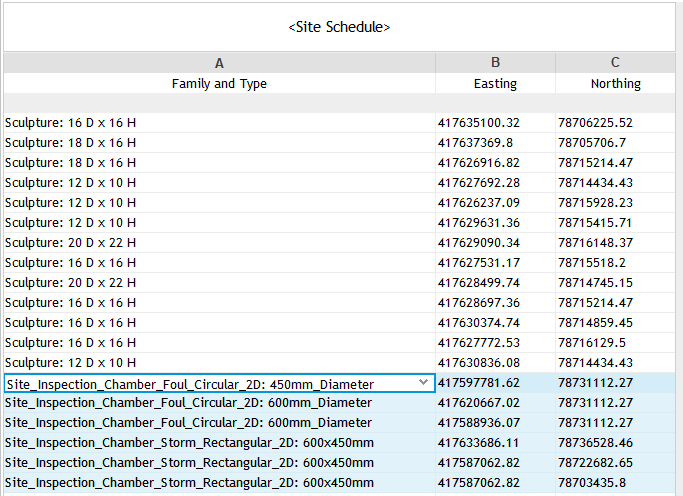Select column A header letter

(219, 63)
